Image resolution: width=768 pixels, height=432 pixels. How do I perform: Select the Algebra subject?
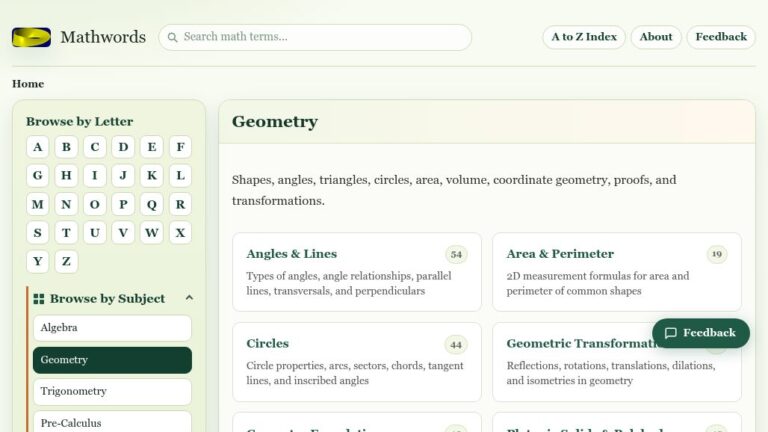(112, 328)
